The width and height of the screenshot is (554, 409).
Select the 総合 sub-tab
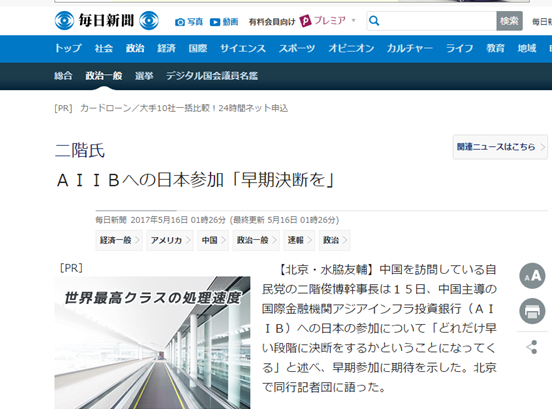[x=63, y=76]
